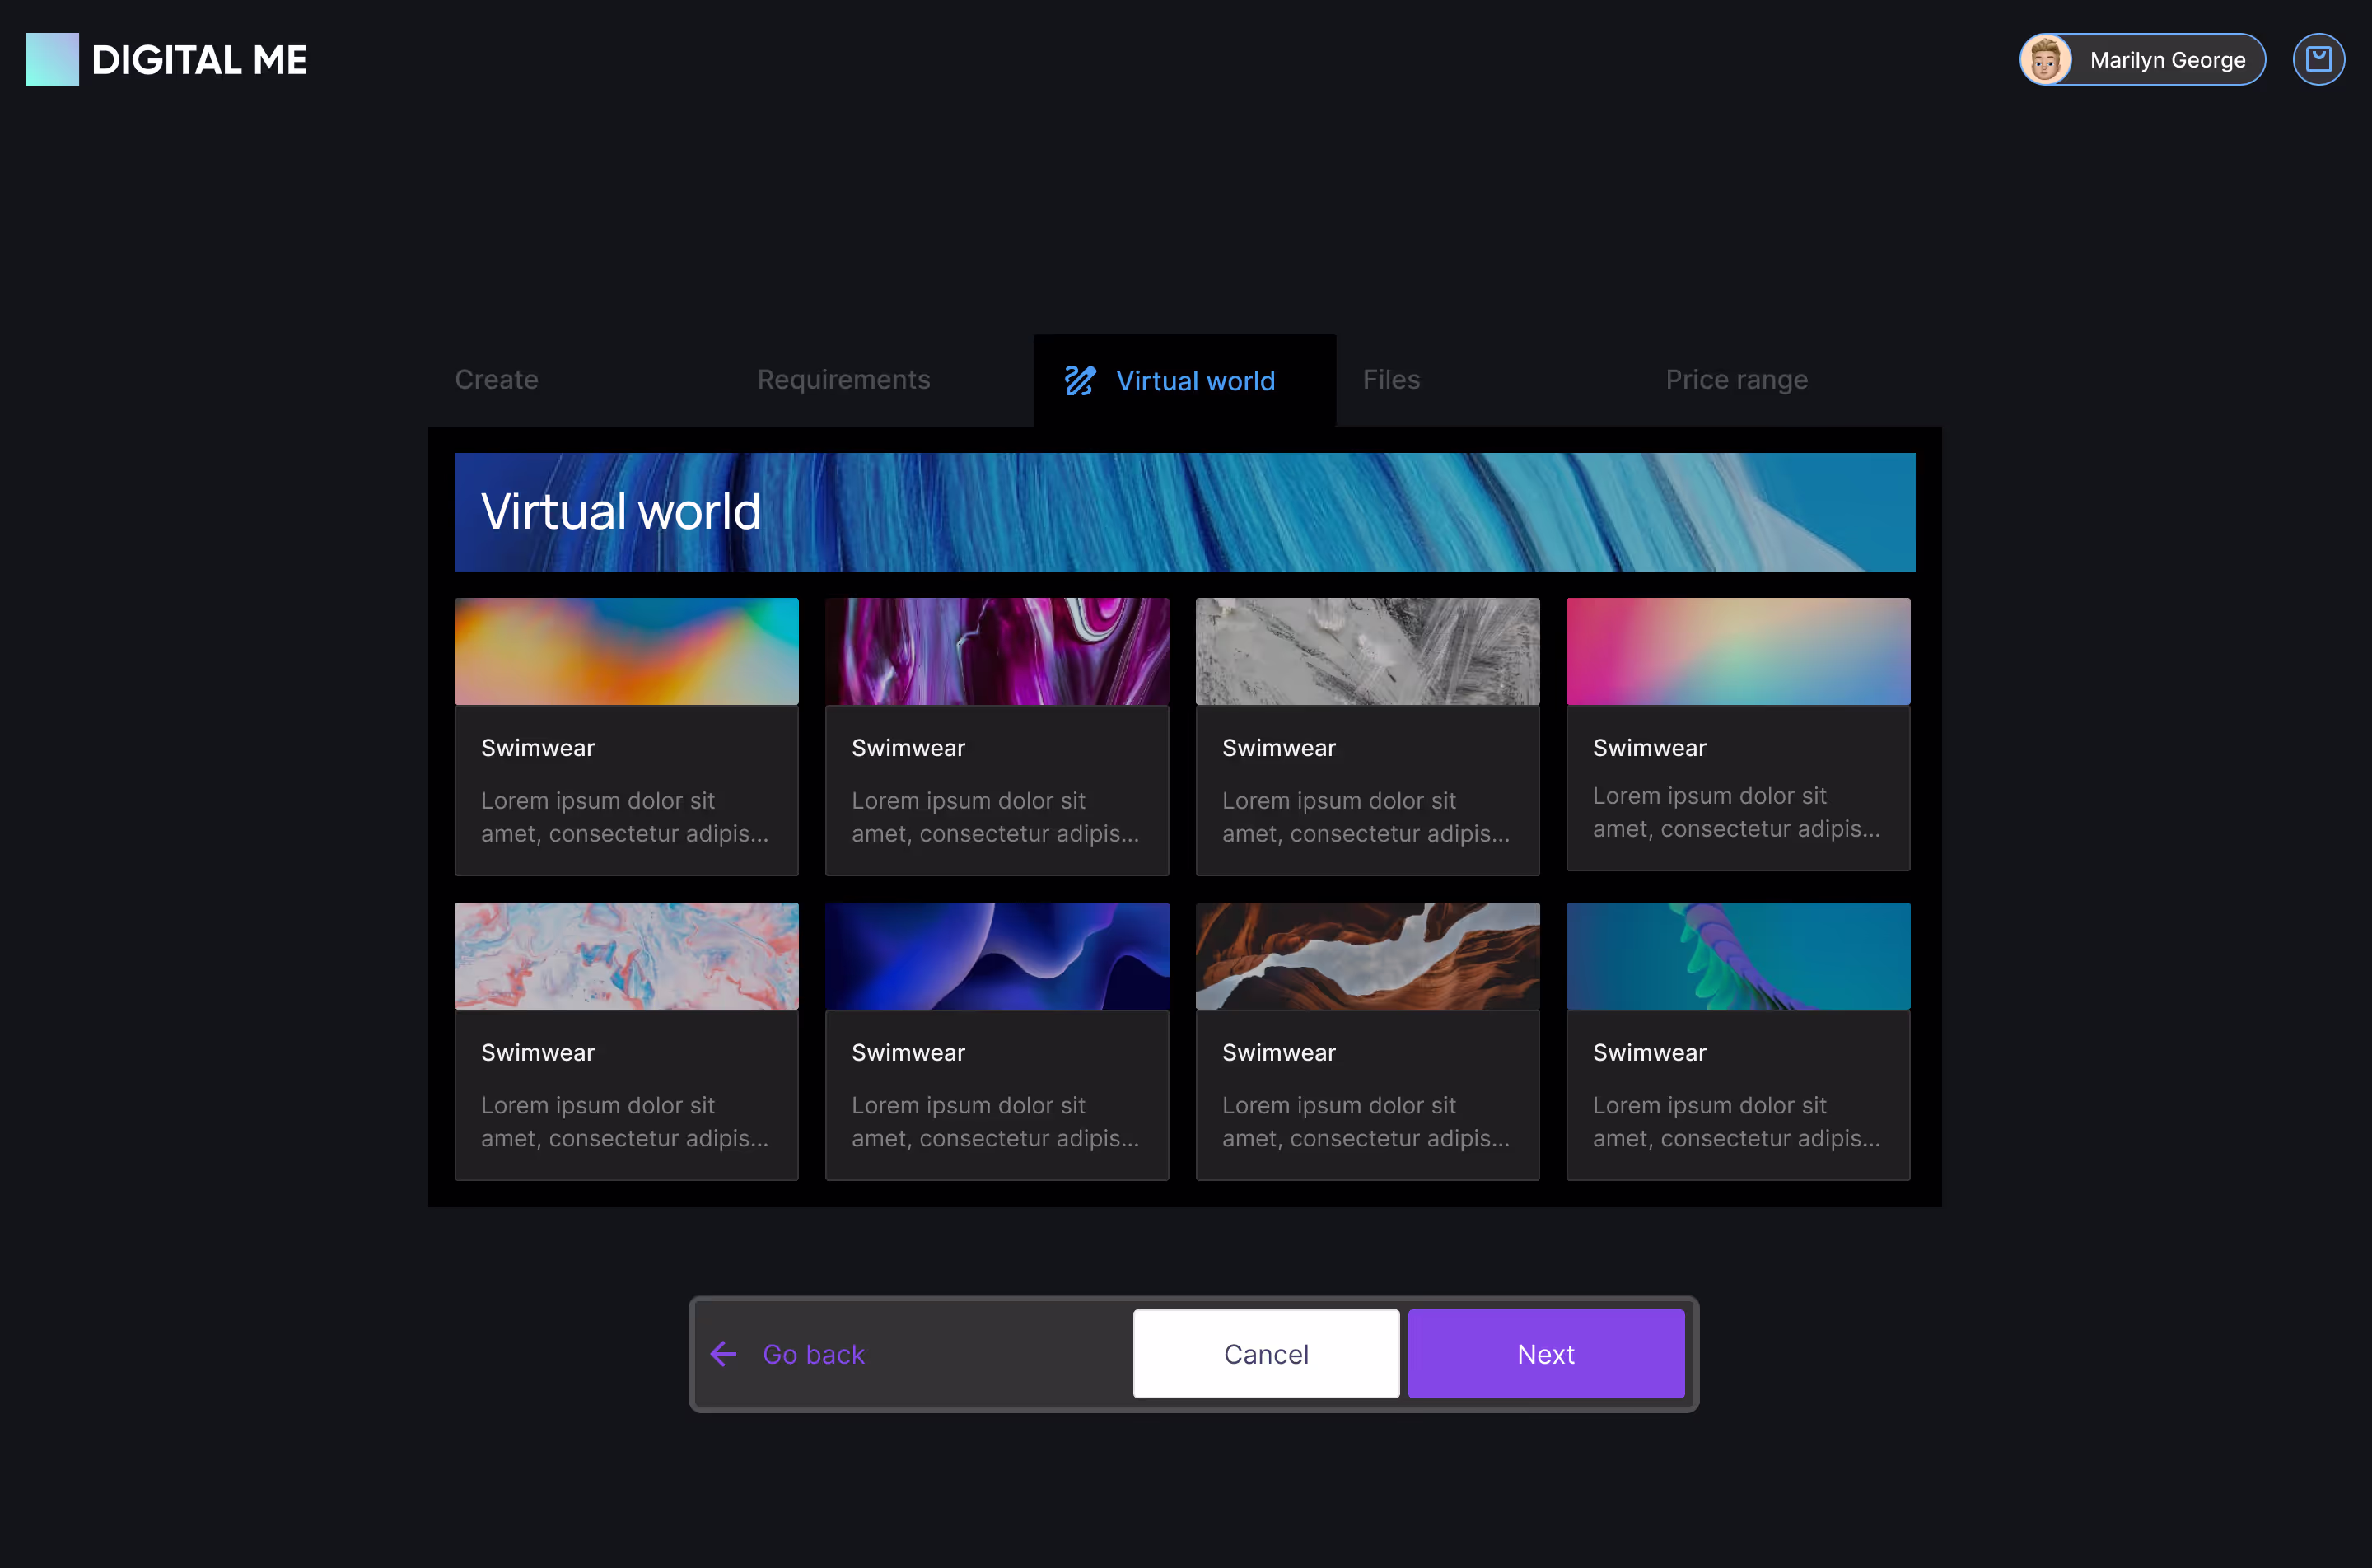Screen dimensions: 2372x1568
Task: Select the magenta marble Swimwear thumbnail
Action: tap(996, 651)
